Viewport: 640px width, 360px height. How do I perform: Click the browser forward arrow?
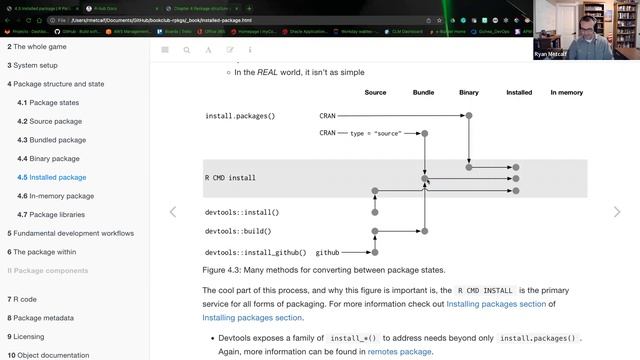(18, 20)
